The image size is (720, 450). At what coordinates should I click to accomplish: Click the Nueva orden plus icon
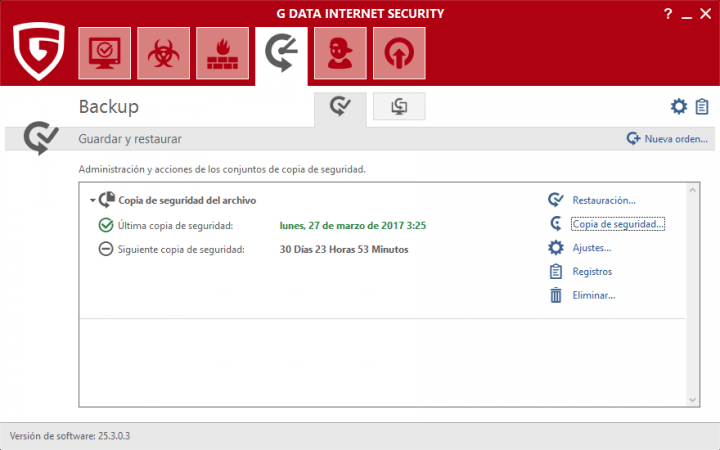point(633,138)
